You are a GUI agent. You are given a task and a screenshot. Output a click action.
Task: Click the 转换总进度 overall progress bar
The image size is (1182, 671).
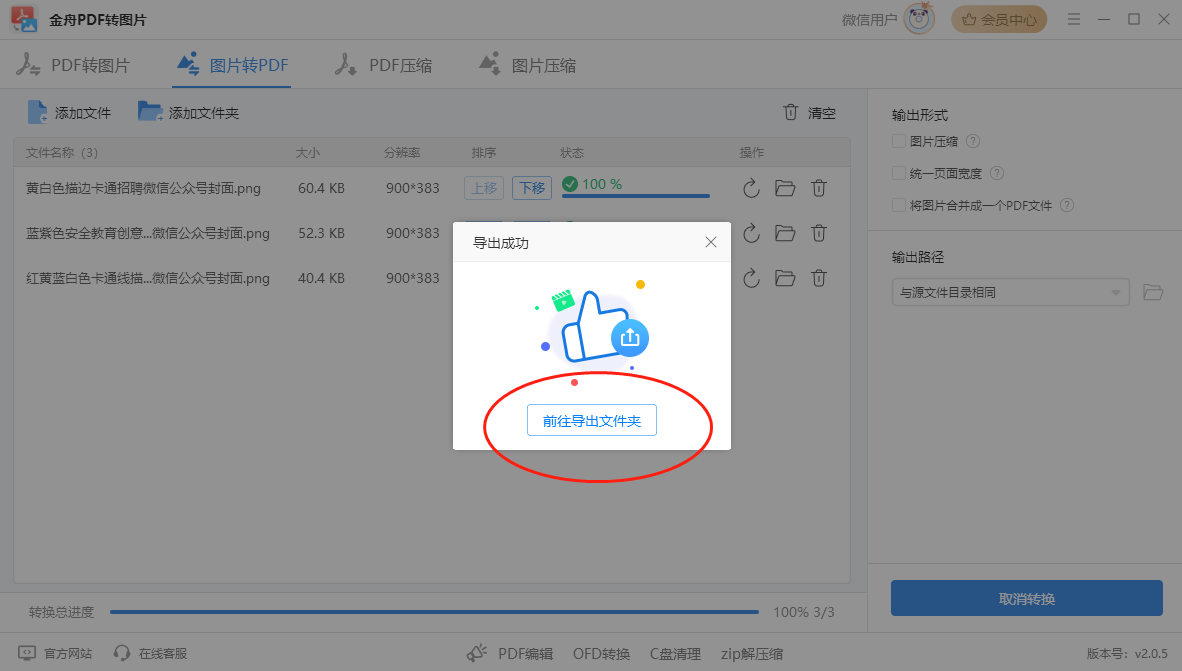[434, 612]
